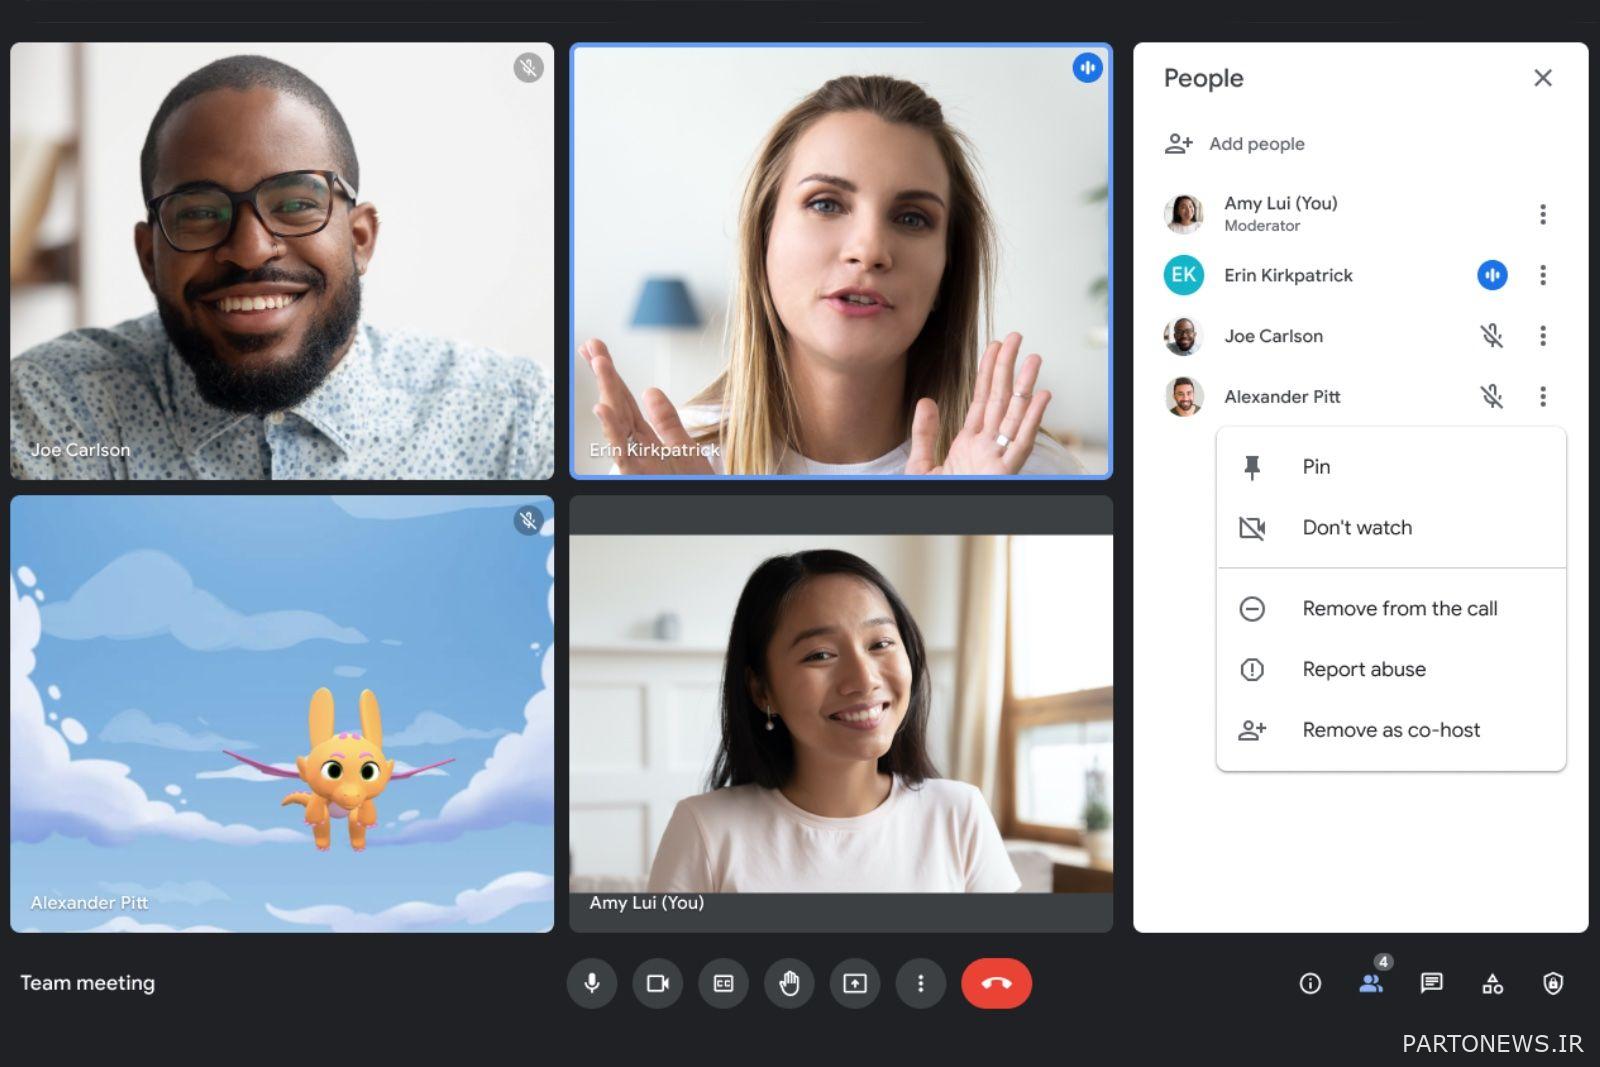This screenshot has width=1600, height=1067.
Task: Mute the microphone in the bottom toolbar
Action: click(x=592, y=983)
